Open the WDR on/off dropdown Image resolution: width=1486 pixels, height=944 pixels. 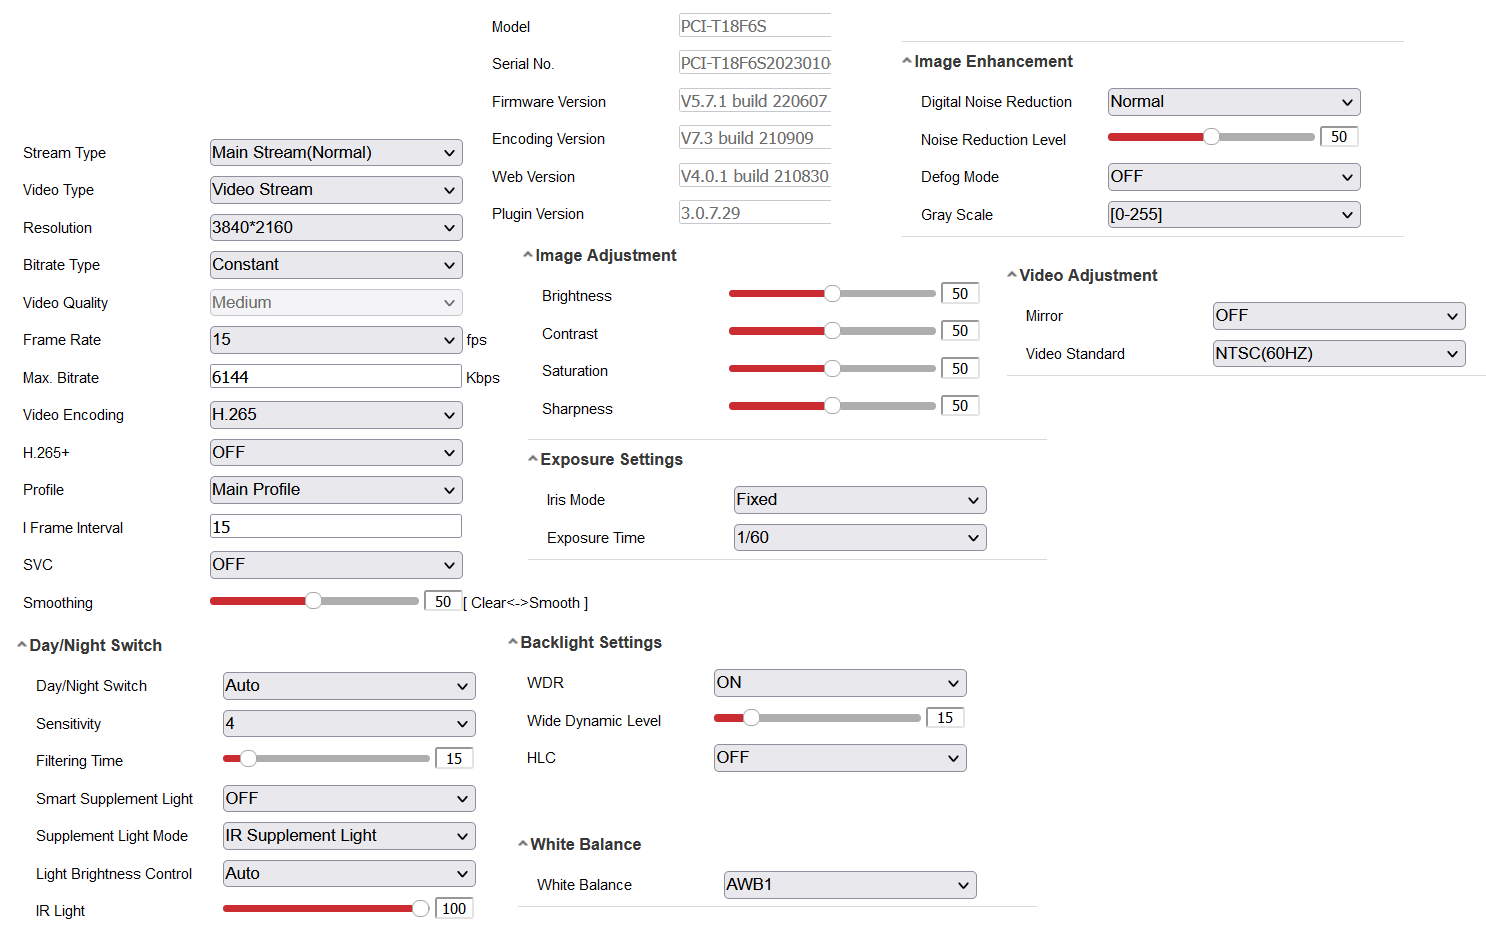coord(840,683)
